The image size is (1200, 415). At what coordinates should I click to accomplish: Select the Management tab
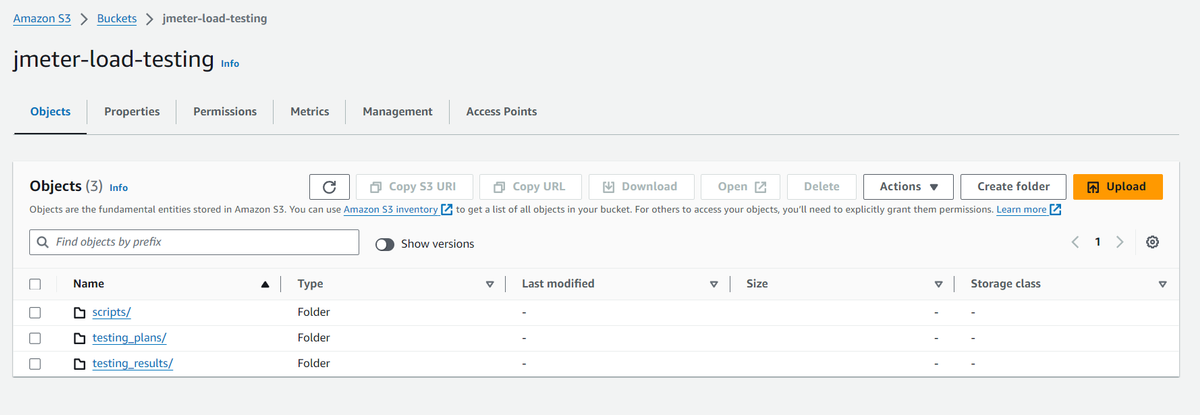[x=398, y=112]
